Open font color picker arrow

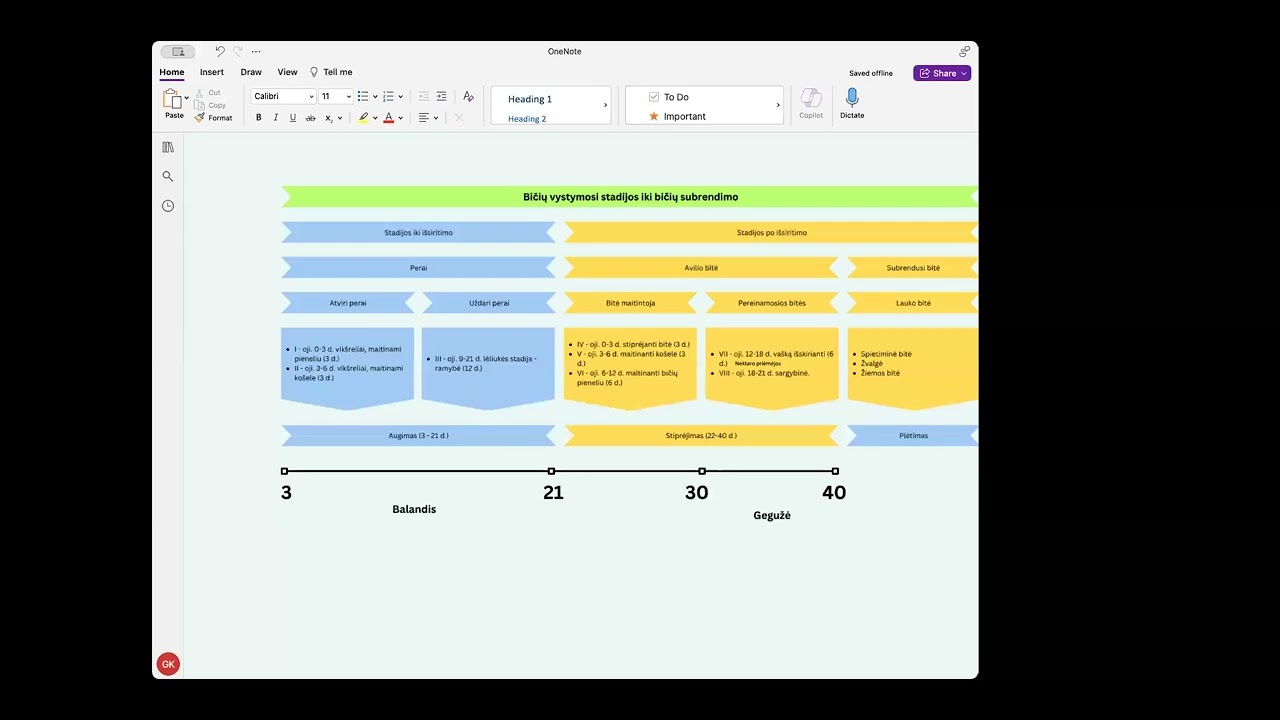pyautogui.click(x=401, y=118)
